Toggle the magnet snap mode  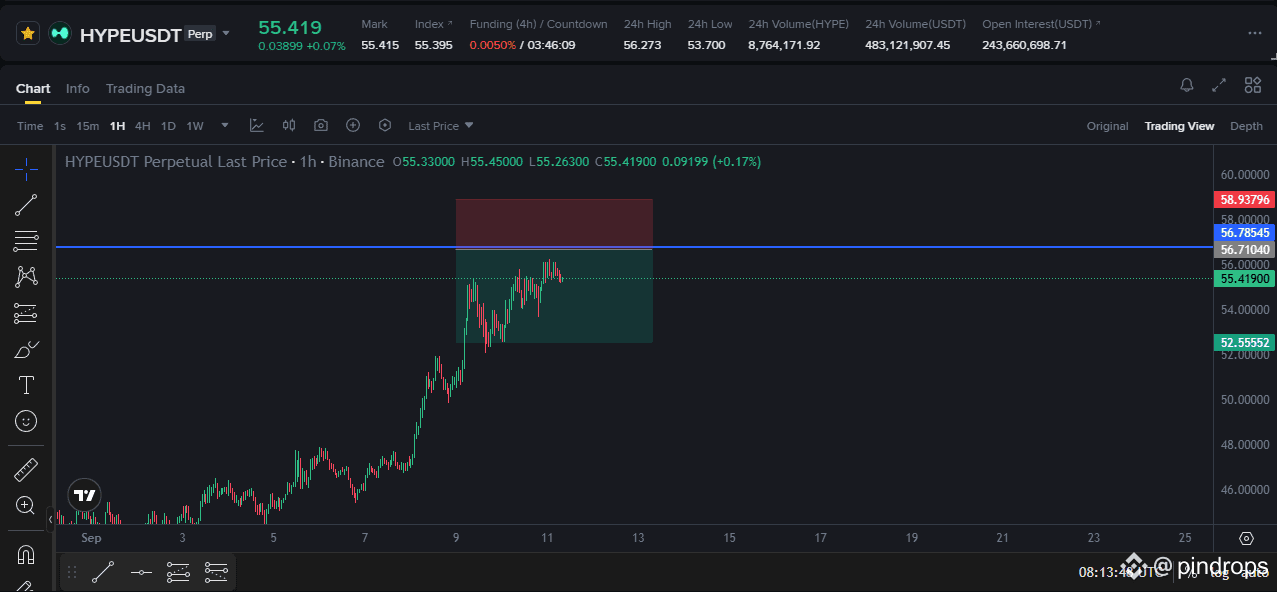[26, 554]
